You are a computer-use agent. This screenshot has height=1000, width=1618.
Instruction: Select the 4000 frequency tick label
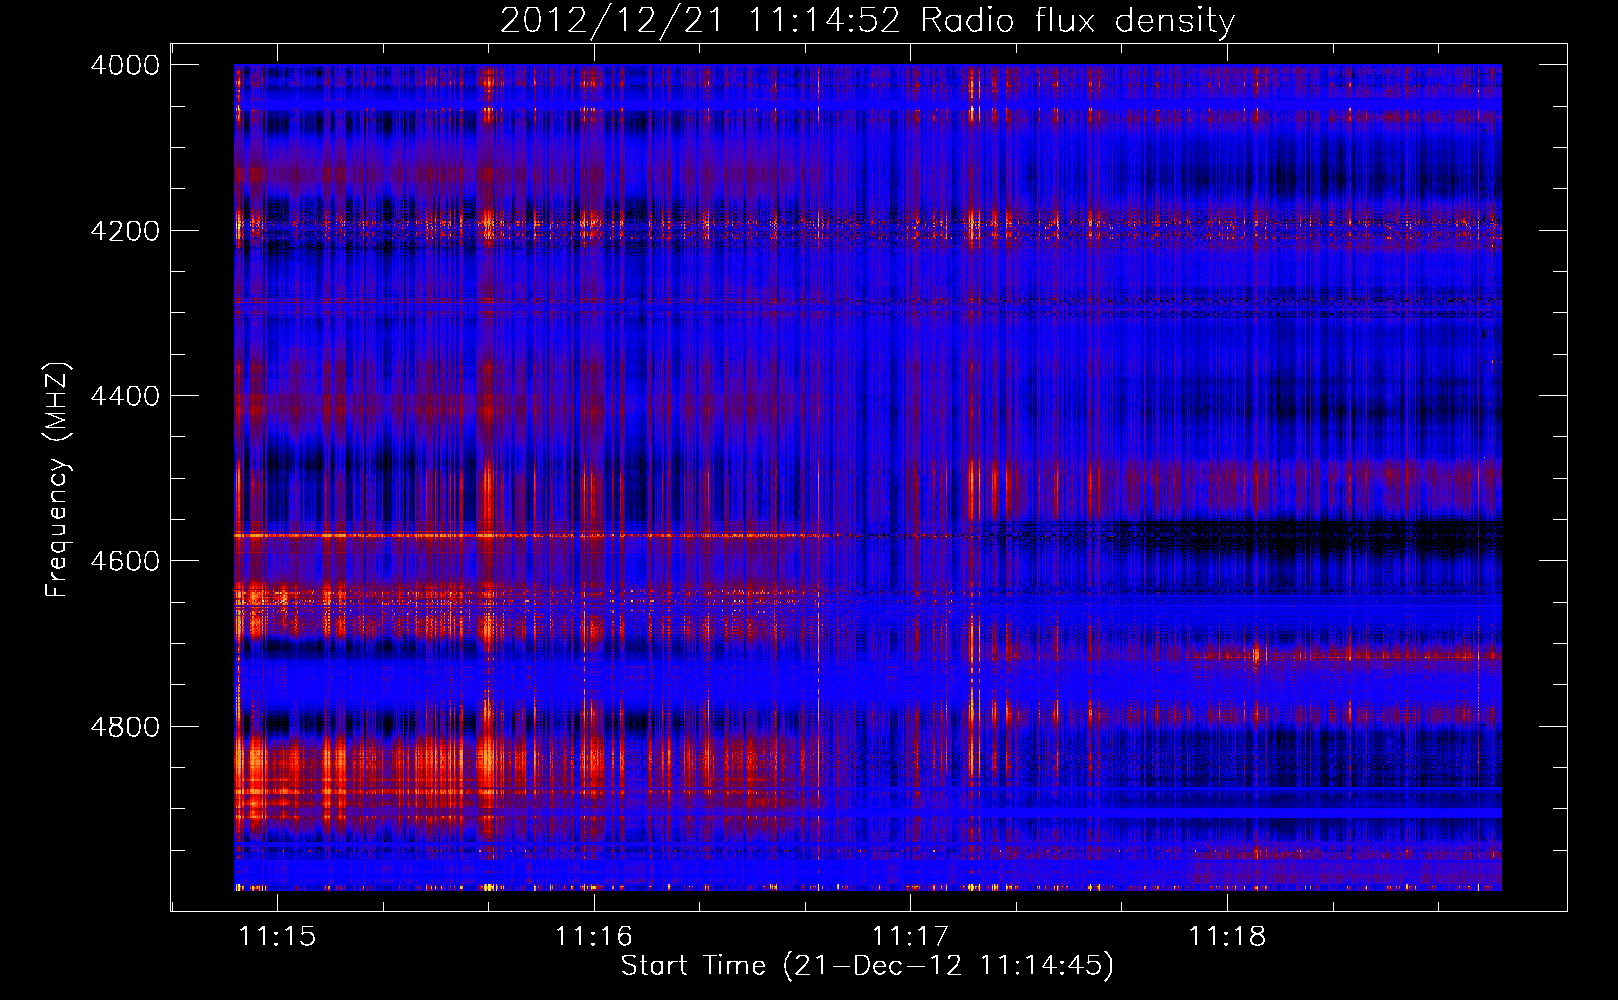(x=125, y=65)
